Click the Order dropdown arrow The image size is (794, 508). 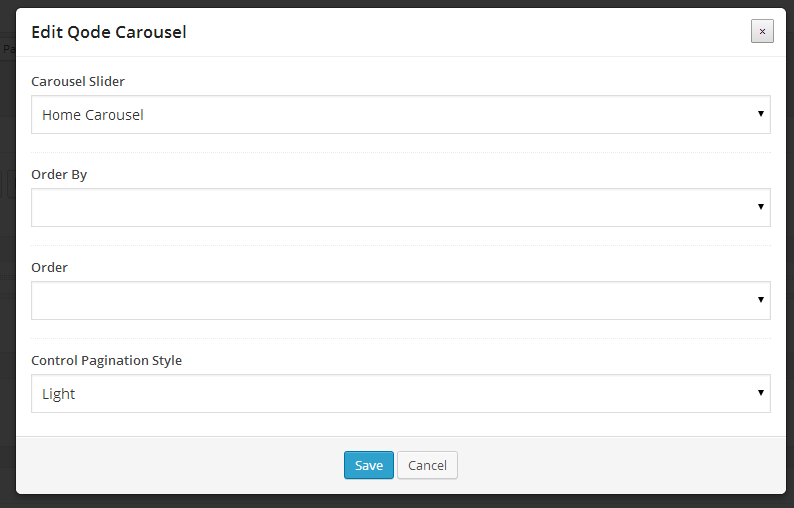coord(761,301)
